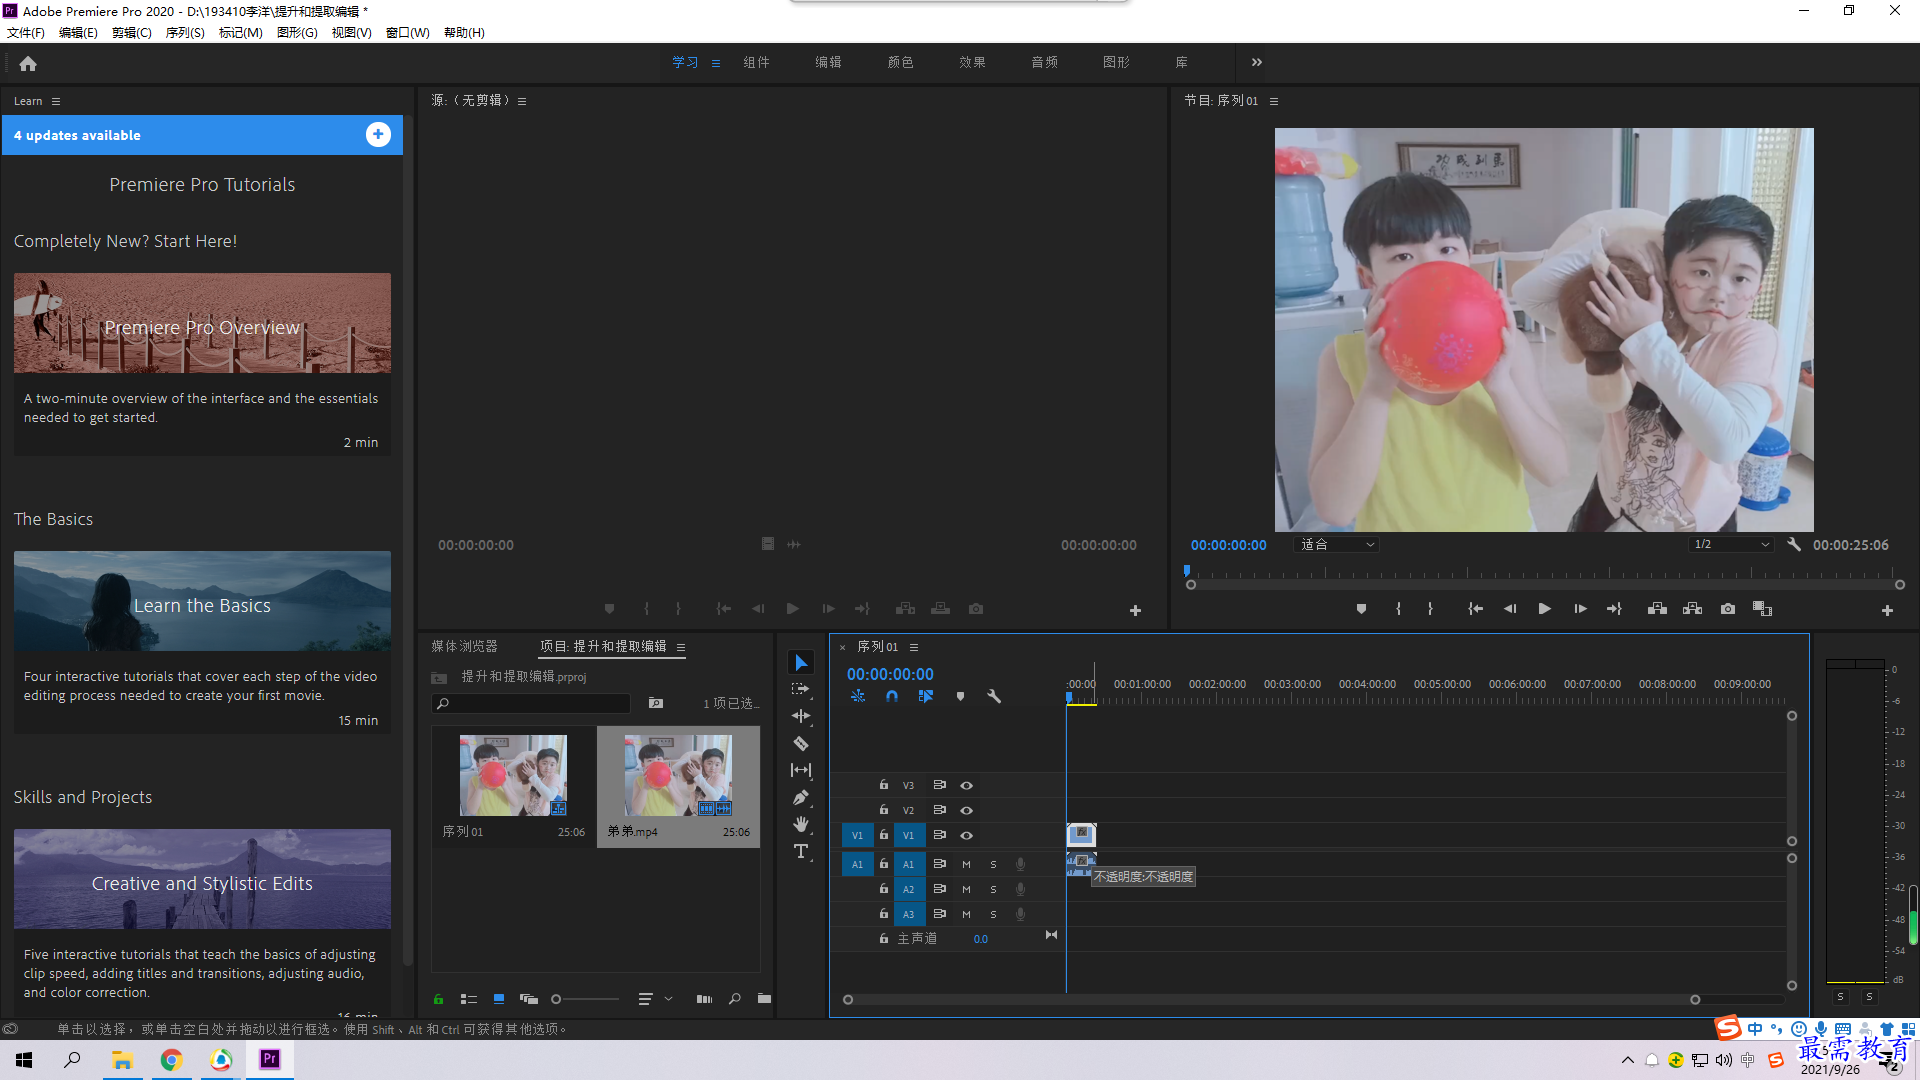Go to Home screen icon
Image resolution: width=1920 pixels, height=1080 pixels.
(x=28, y=63)
